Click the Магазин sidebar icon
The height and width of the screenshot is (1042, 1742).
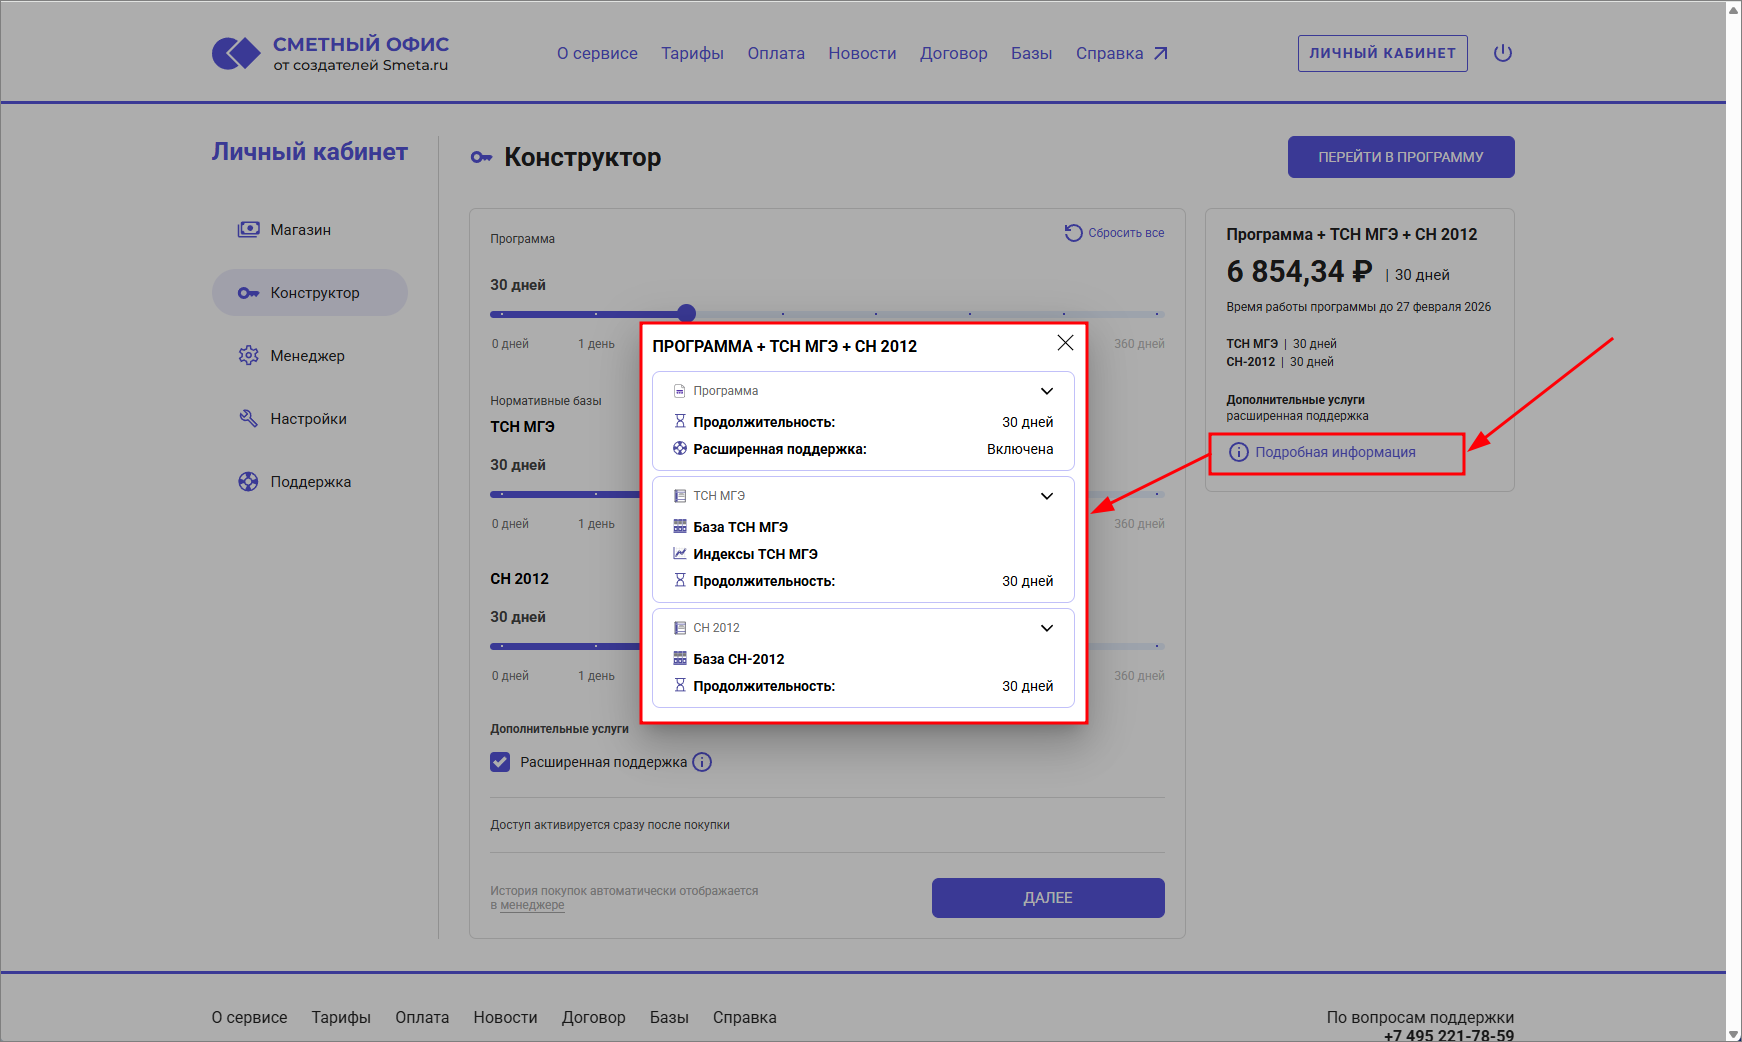[x=248, y=230]
